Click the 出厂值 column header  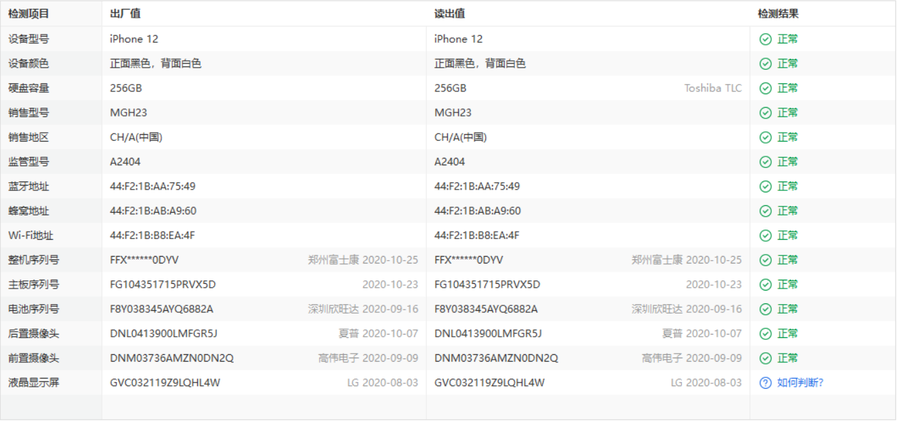pos(125,14)
